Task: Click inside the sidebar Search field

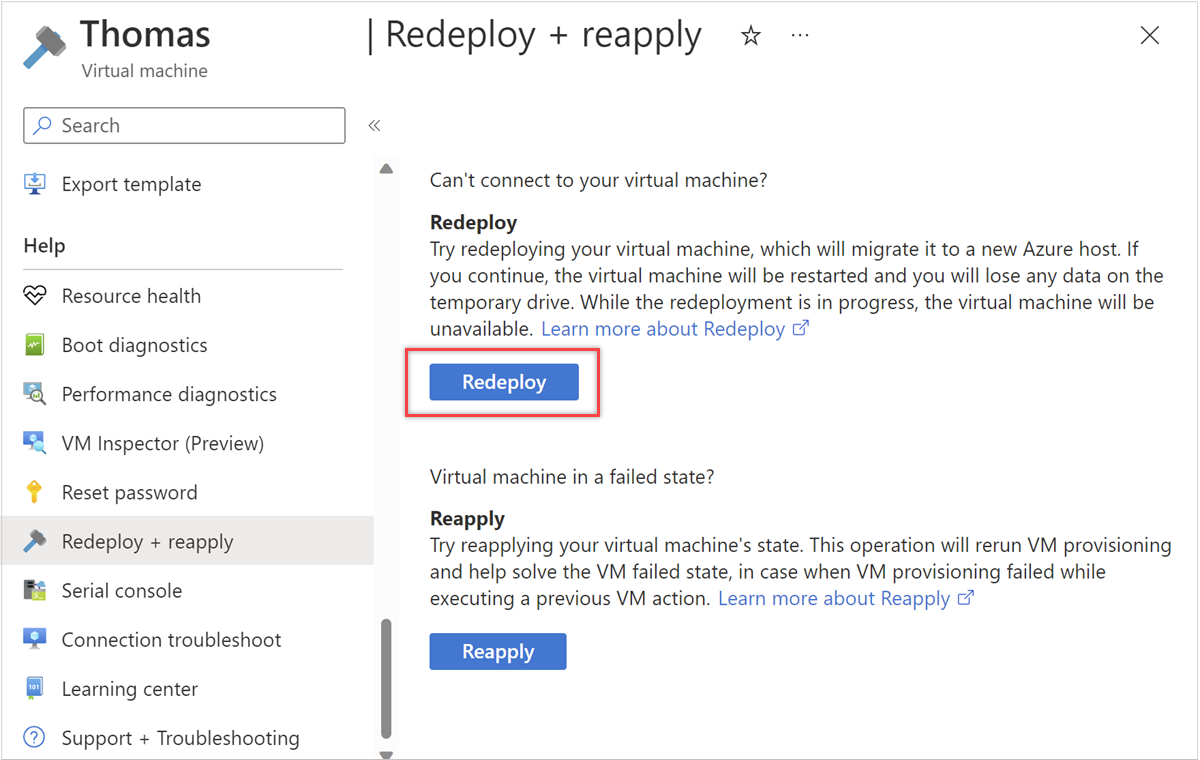Action: tap(184, 125)
